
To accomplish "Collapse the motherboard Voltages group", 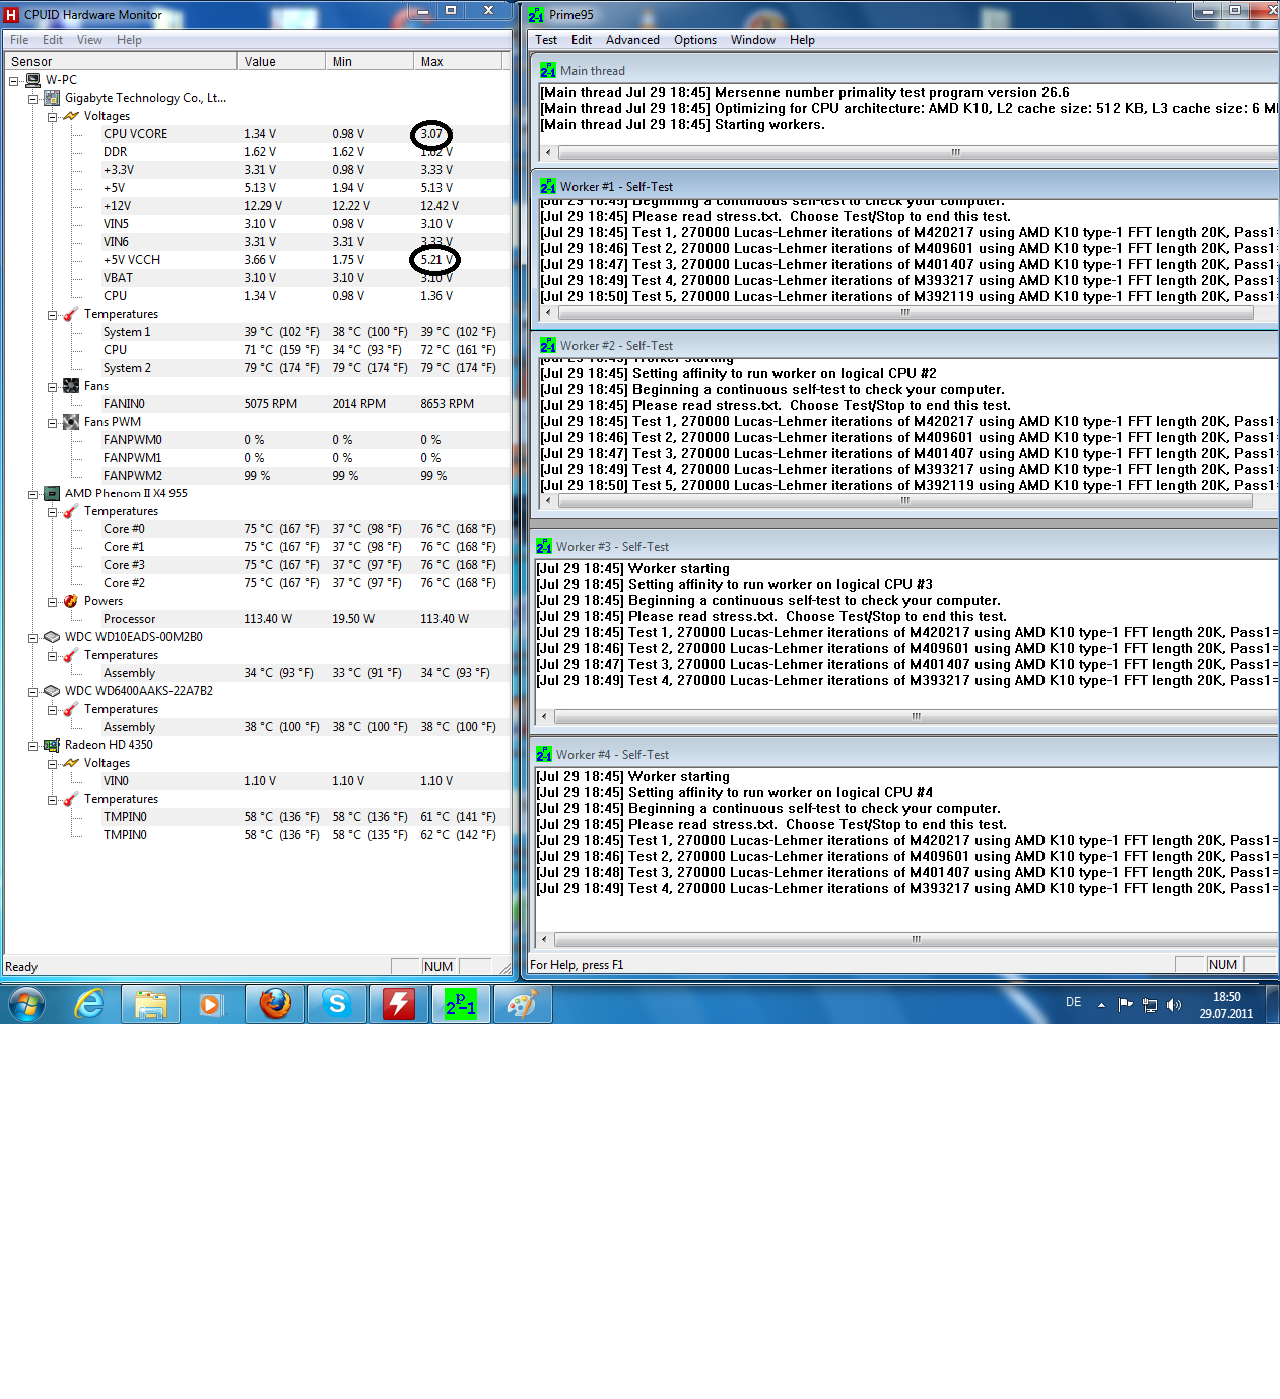I will coord(52,116).
